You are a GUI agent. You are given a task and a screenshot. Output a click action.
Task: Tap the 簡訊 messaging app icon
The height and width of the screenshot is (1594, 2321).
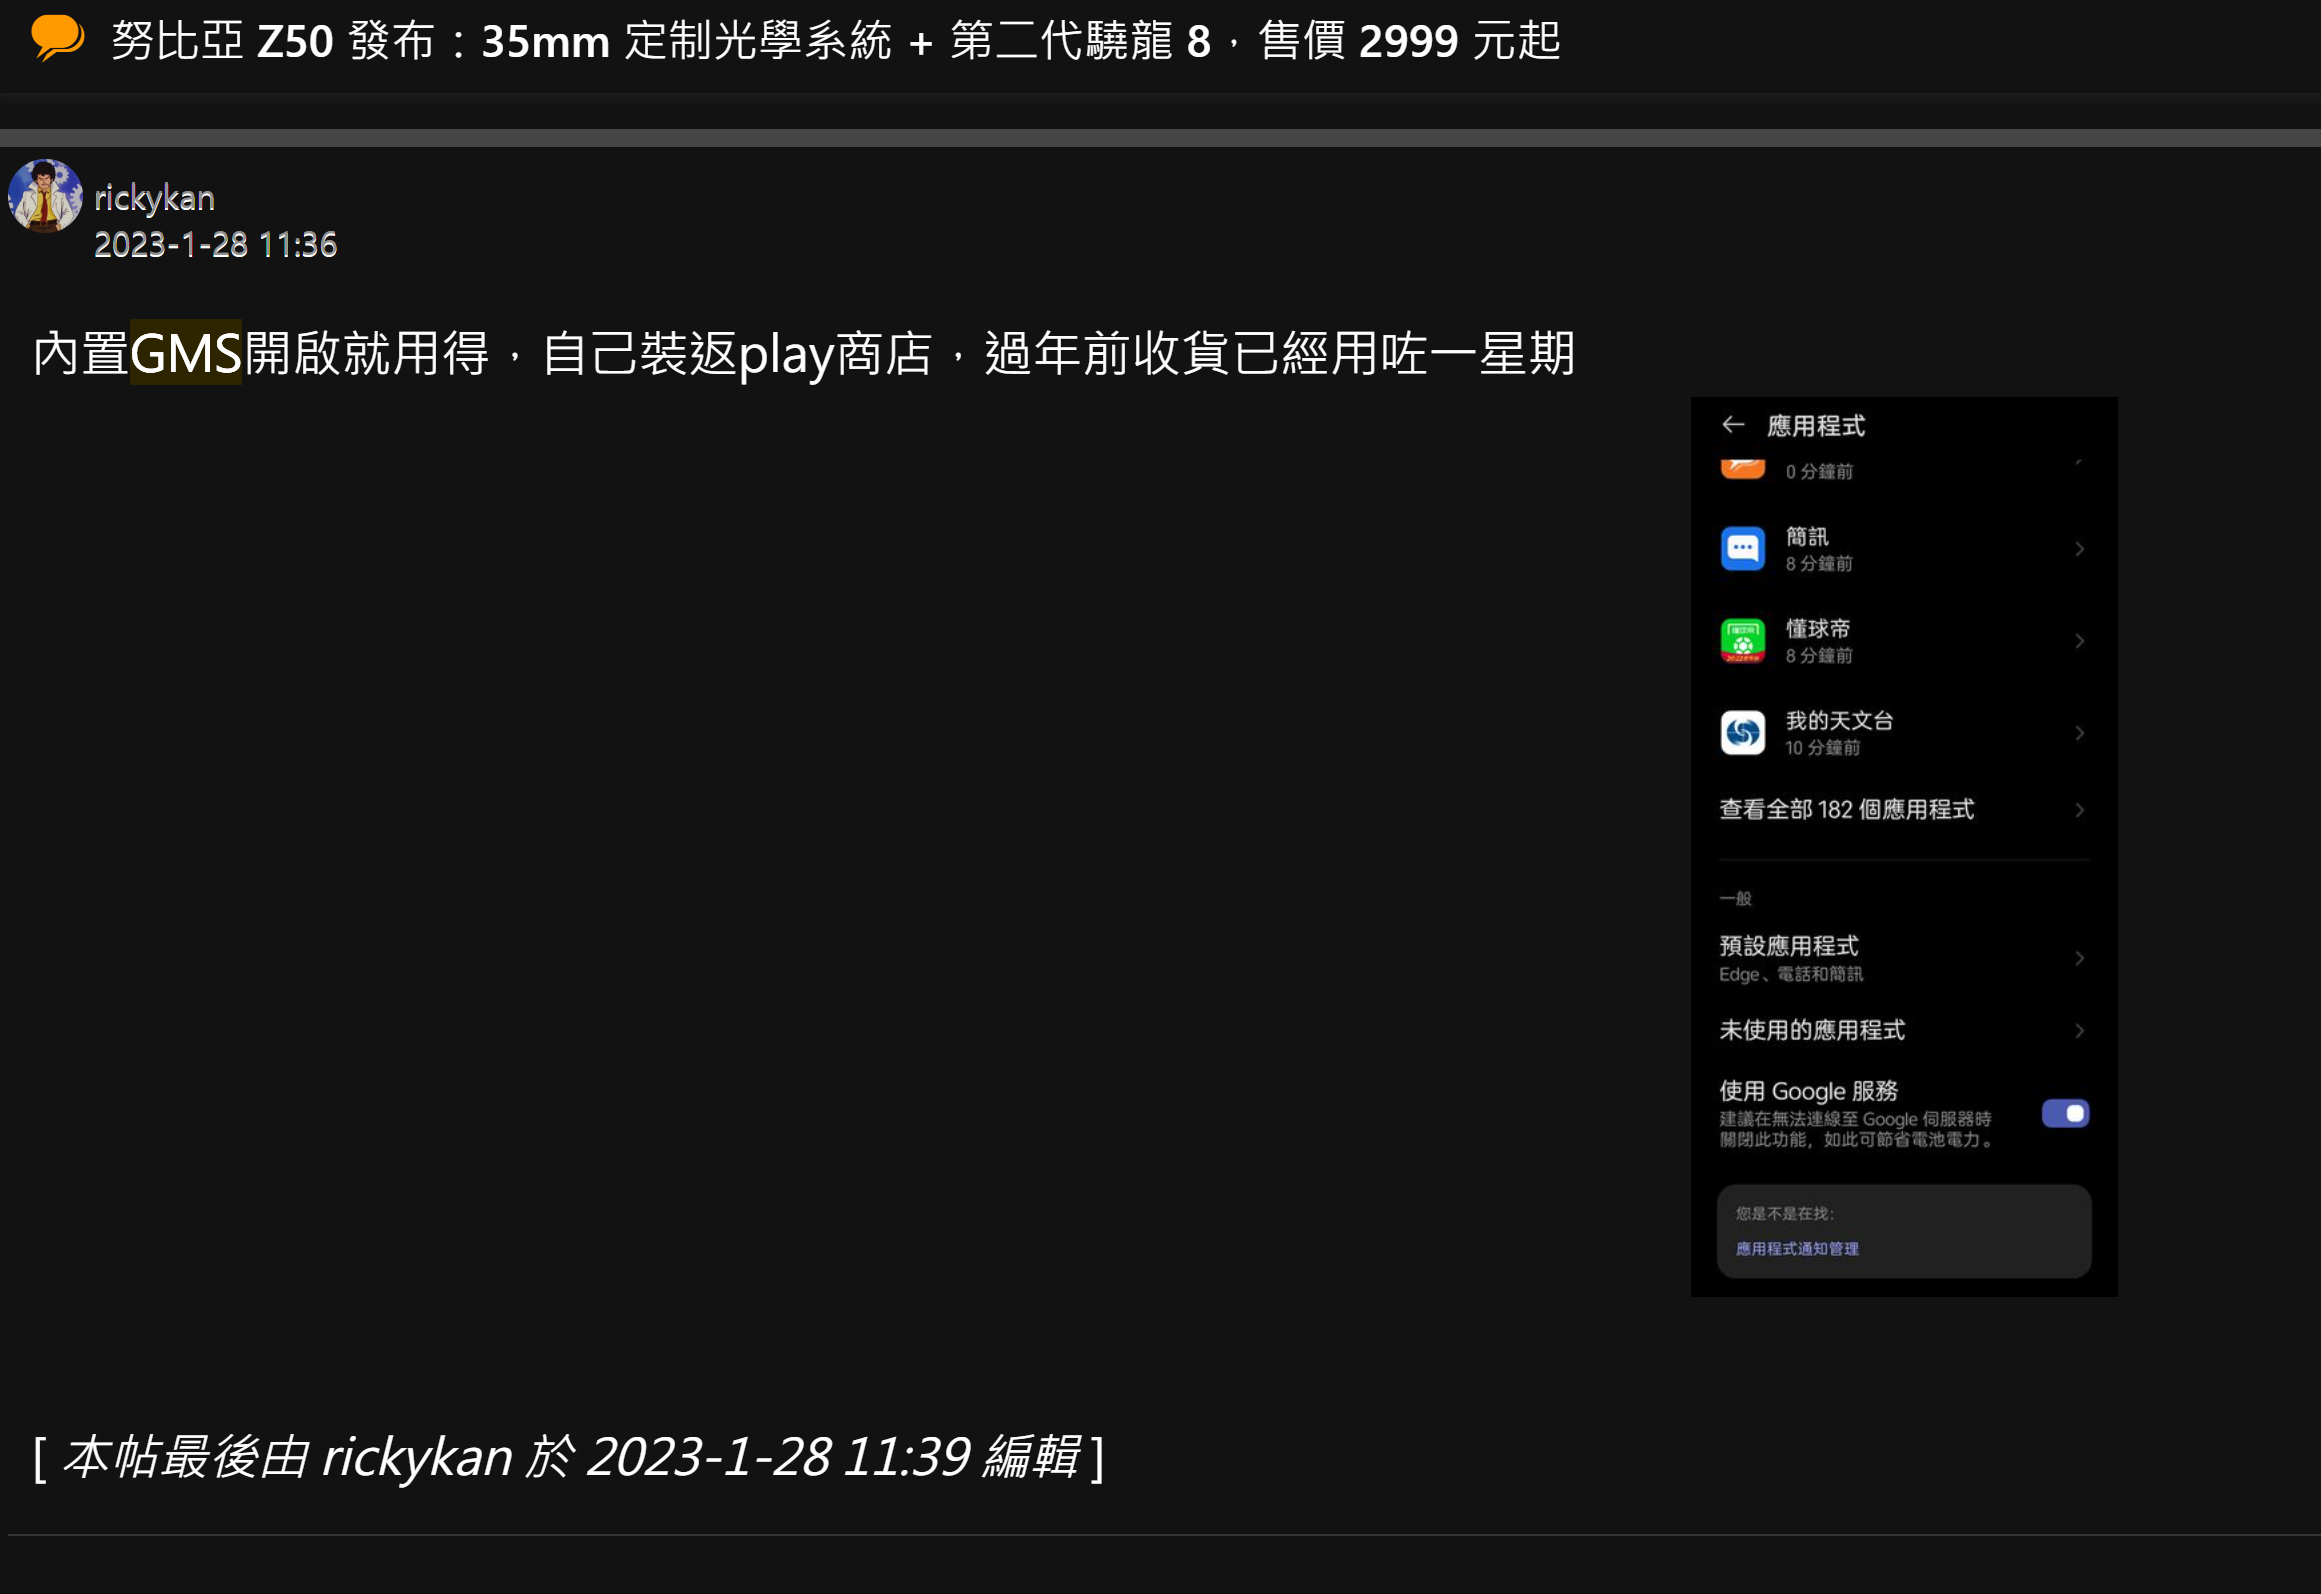point(1742,548)
